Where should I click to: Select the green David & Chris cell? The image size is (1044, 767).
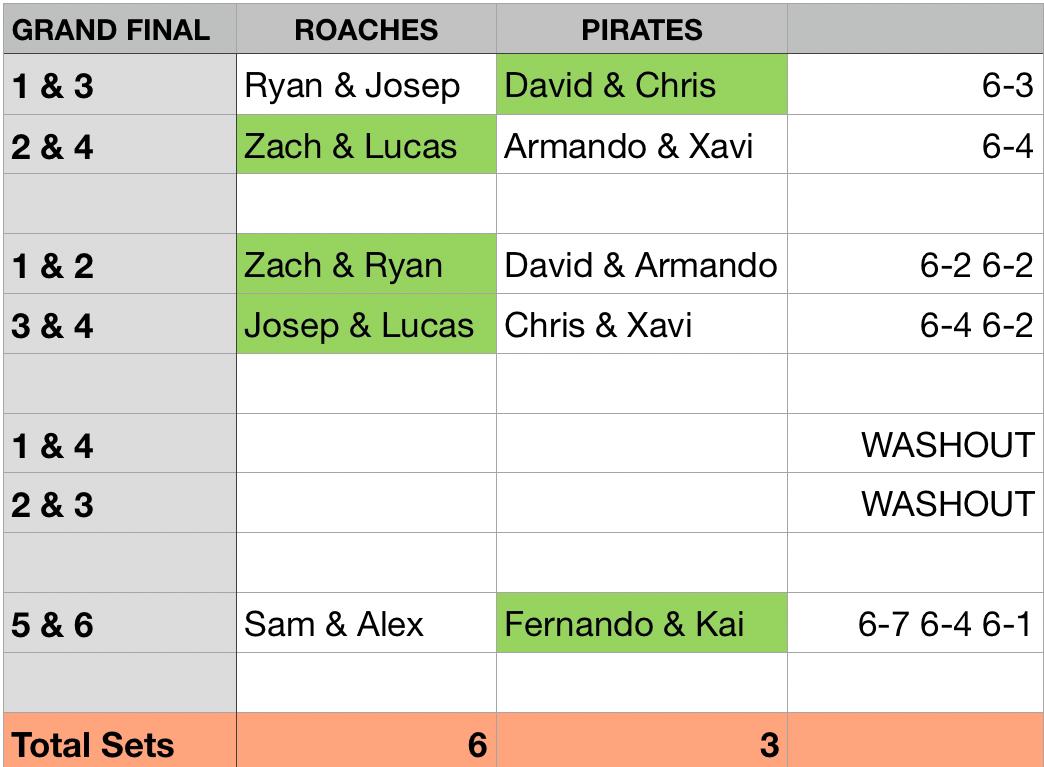641,86
